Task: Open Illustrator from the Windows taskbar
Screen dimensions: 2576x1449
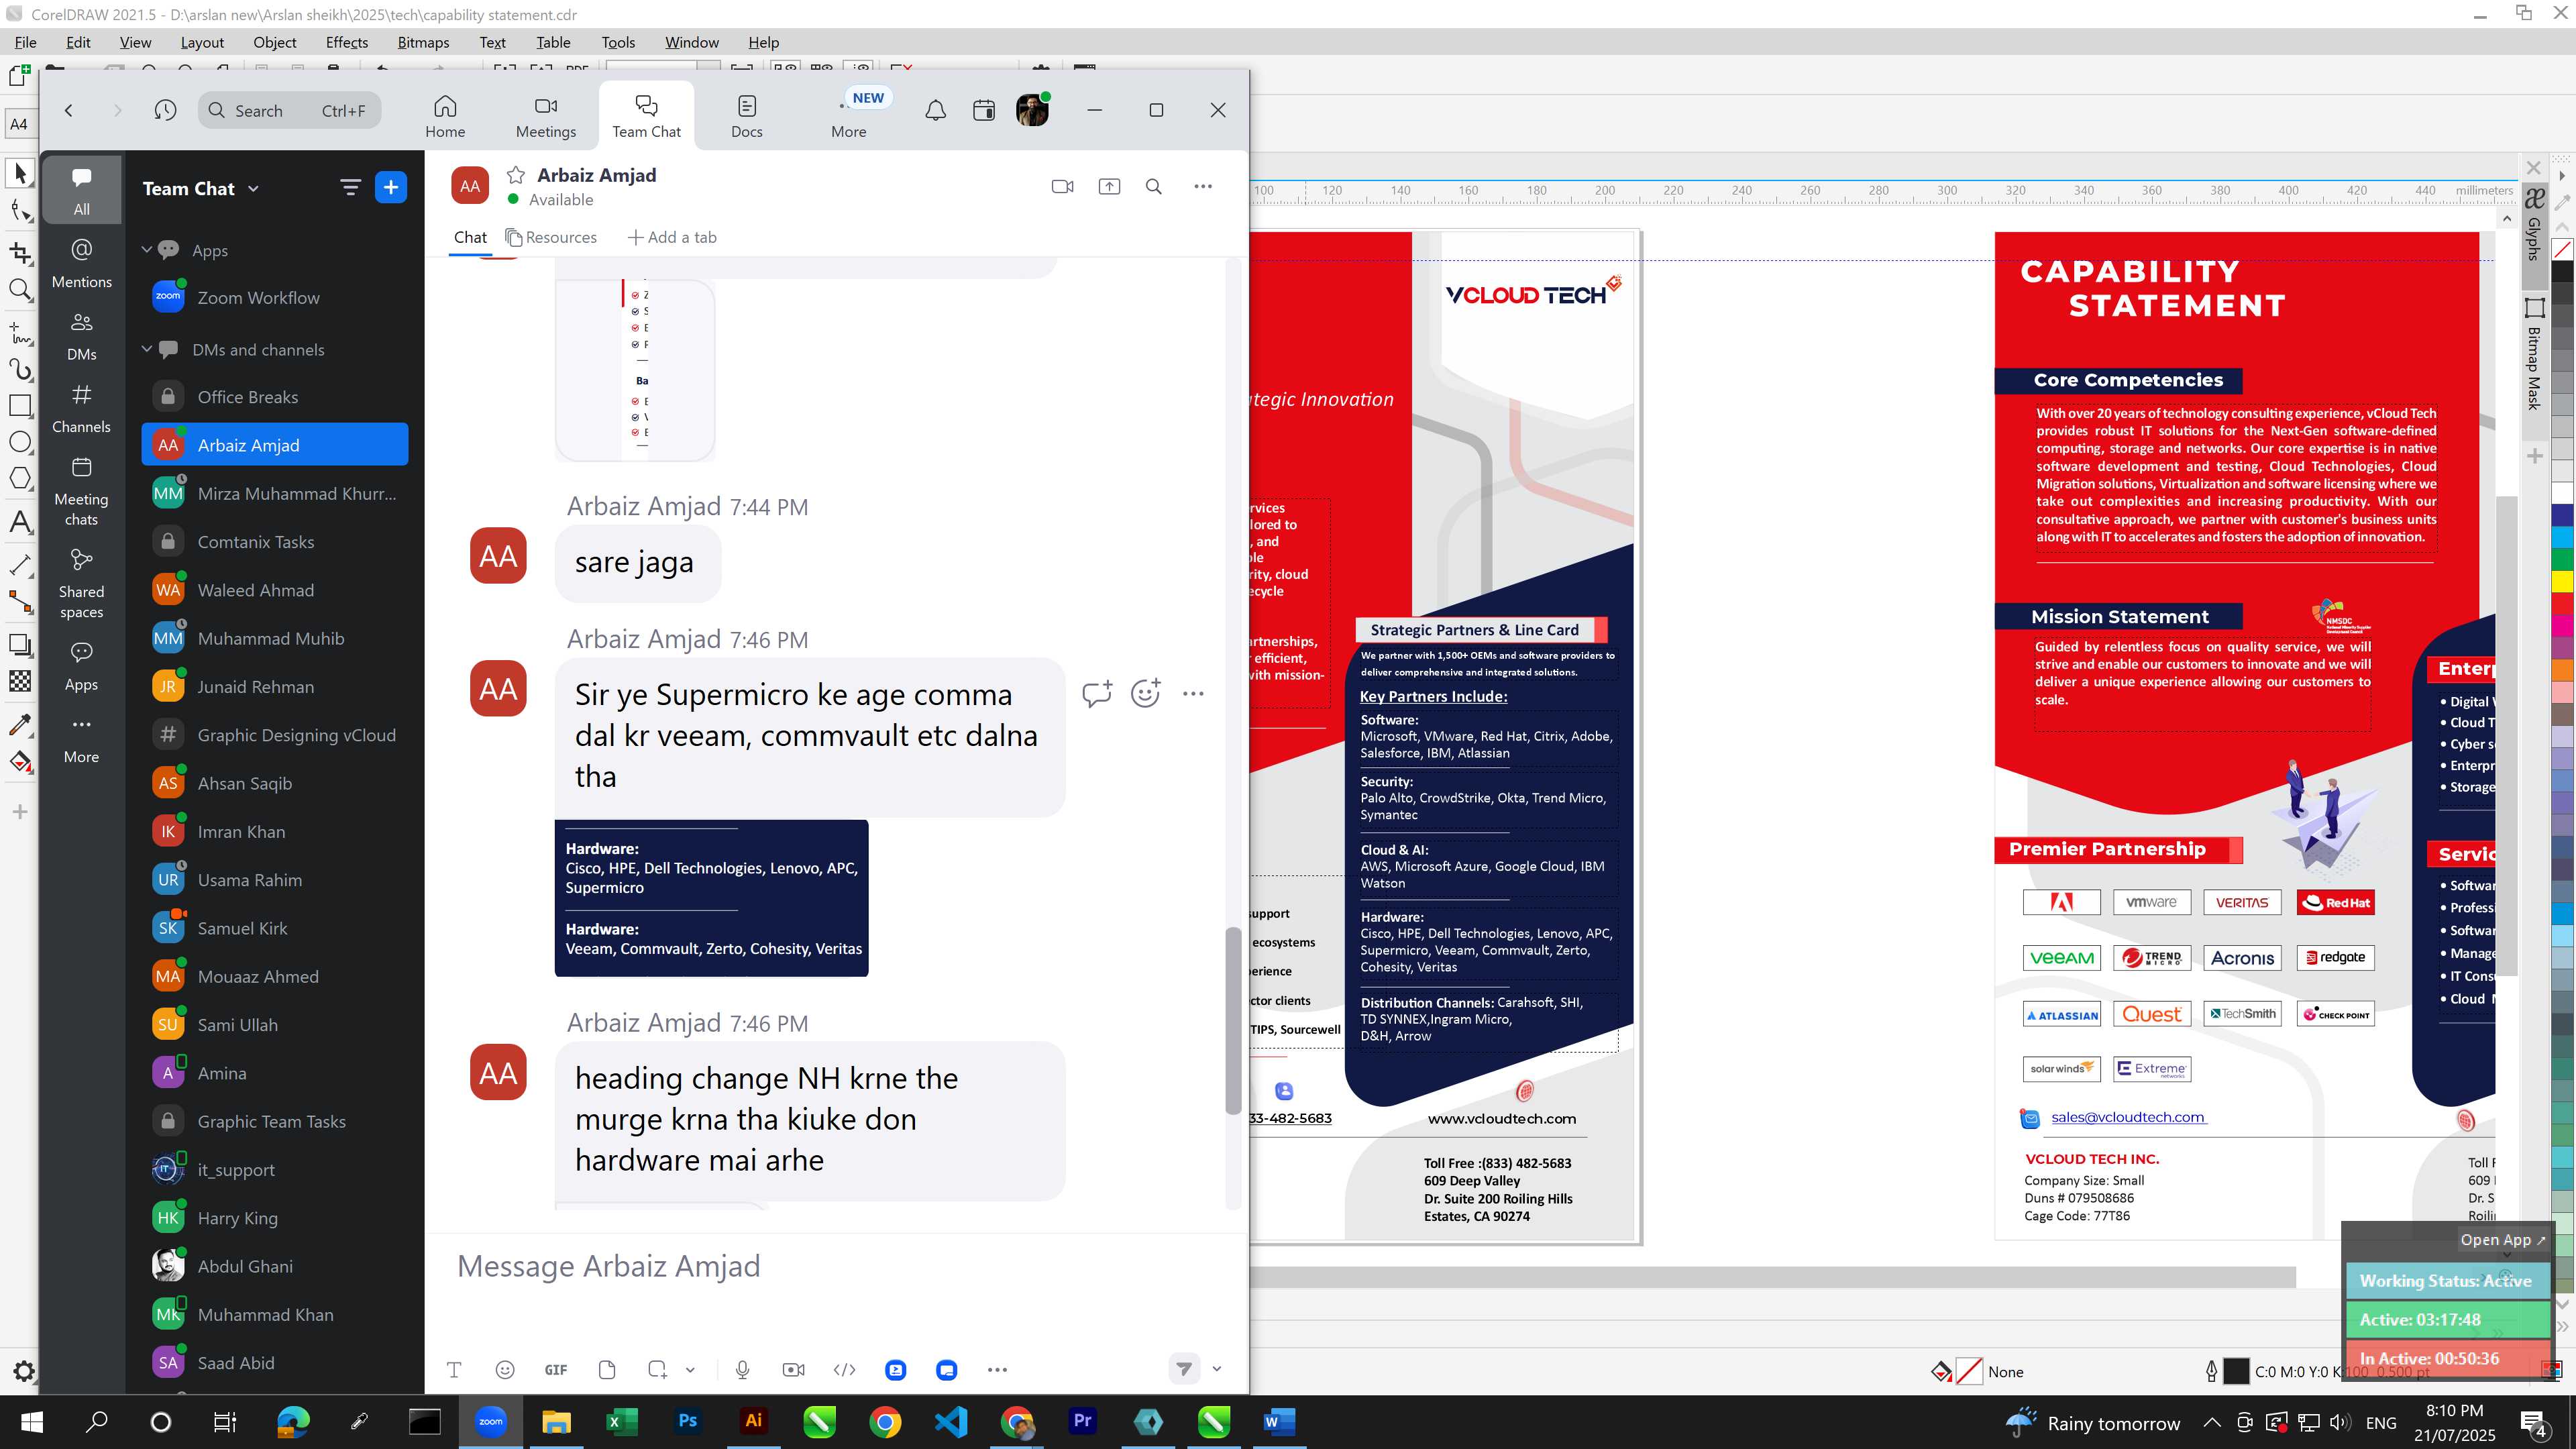Action: (753, 1421)
